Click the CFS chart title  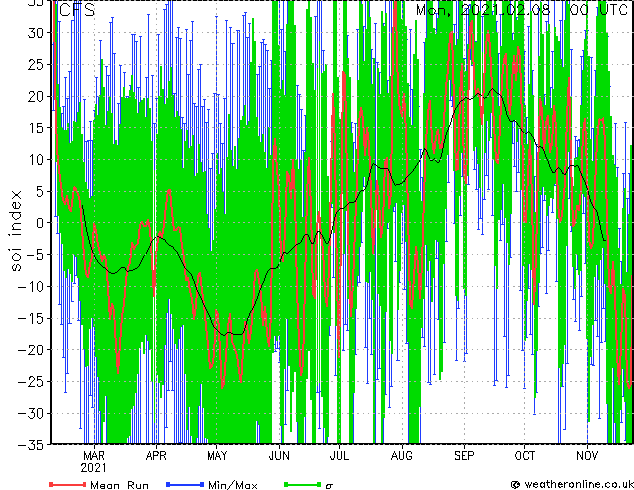point(77,10)
